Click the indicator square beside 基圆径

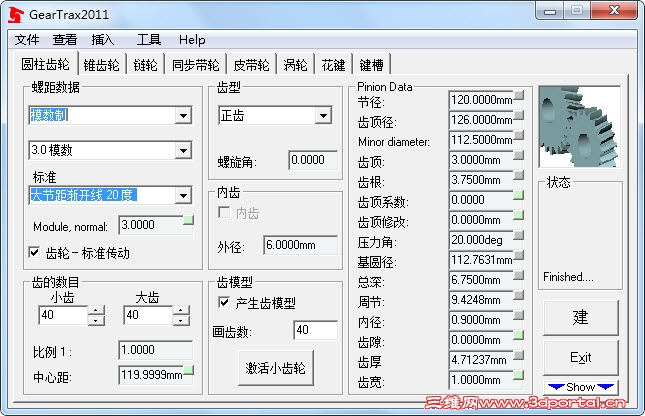[x=519, y=255]
